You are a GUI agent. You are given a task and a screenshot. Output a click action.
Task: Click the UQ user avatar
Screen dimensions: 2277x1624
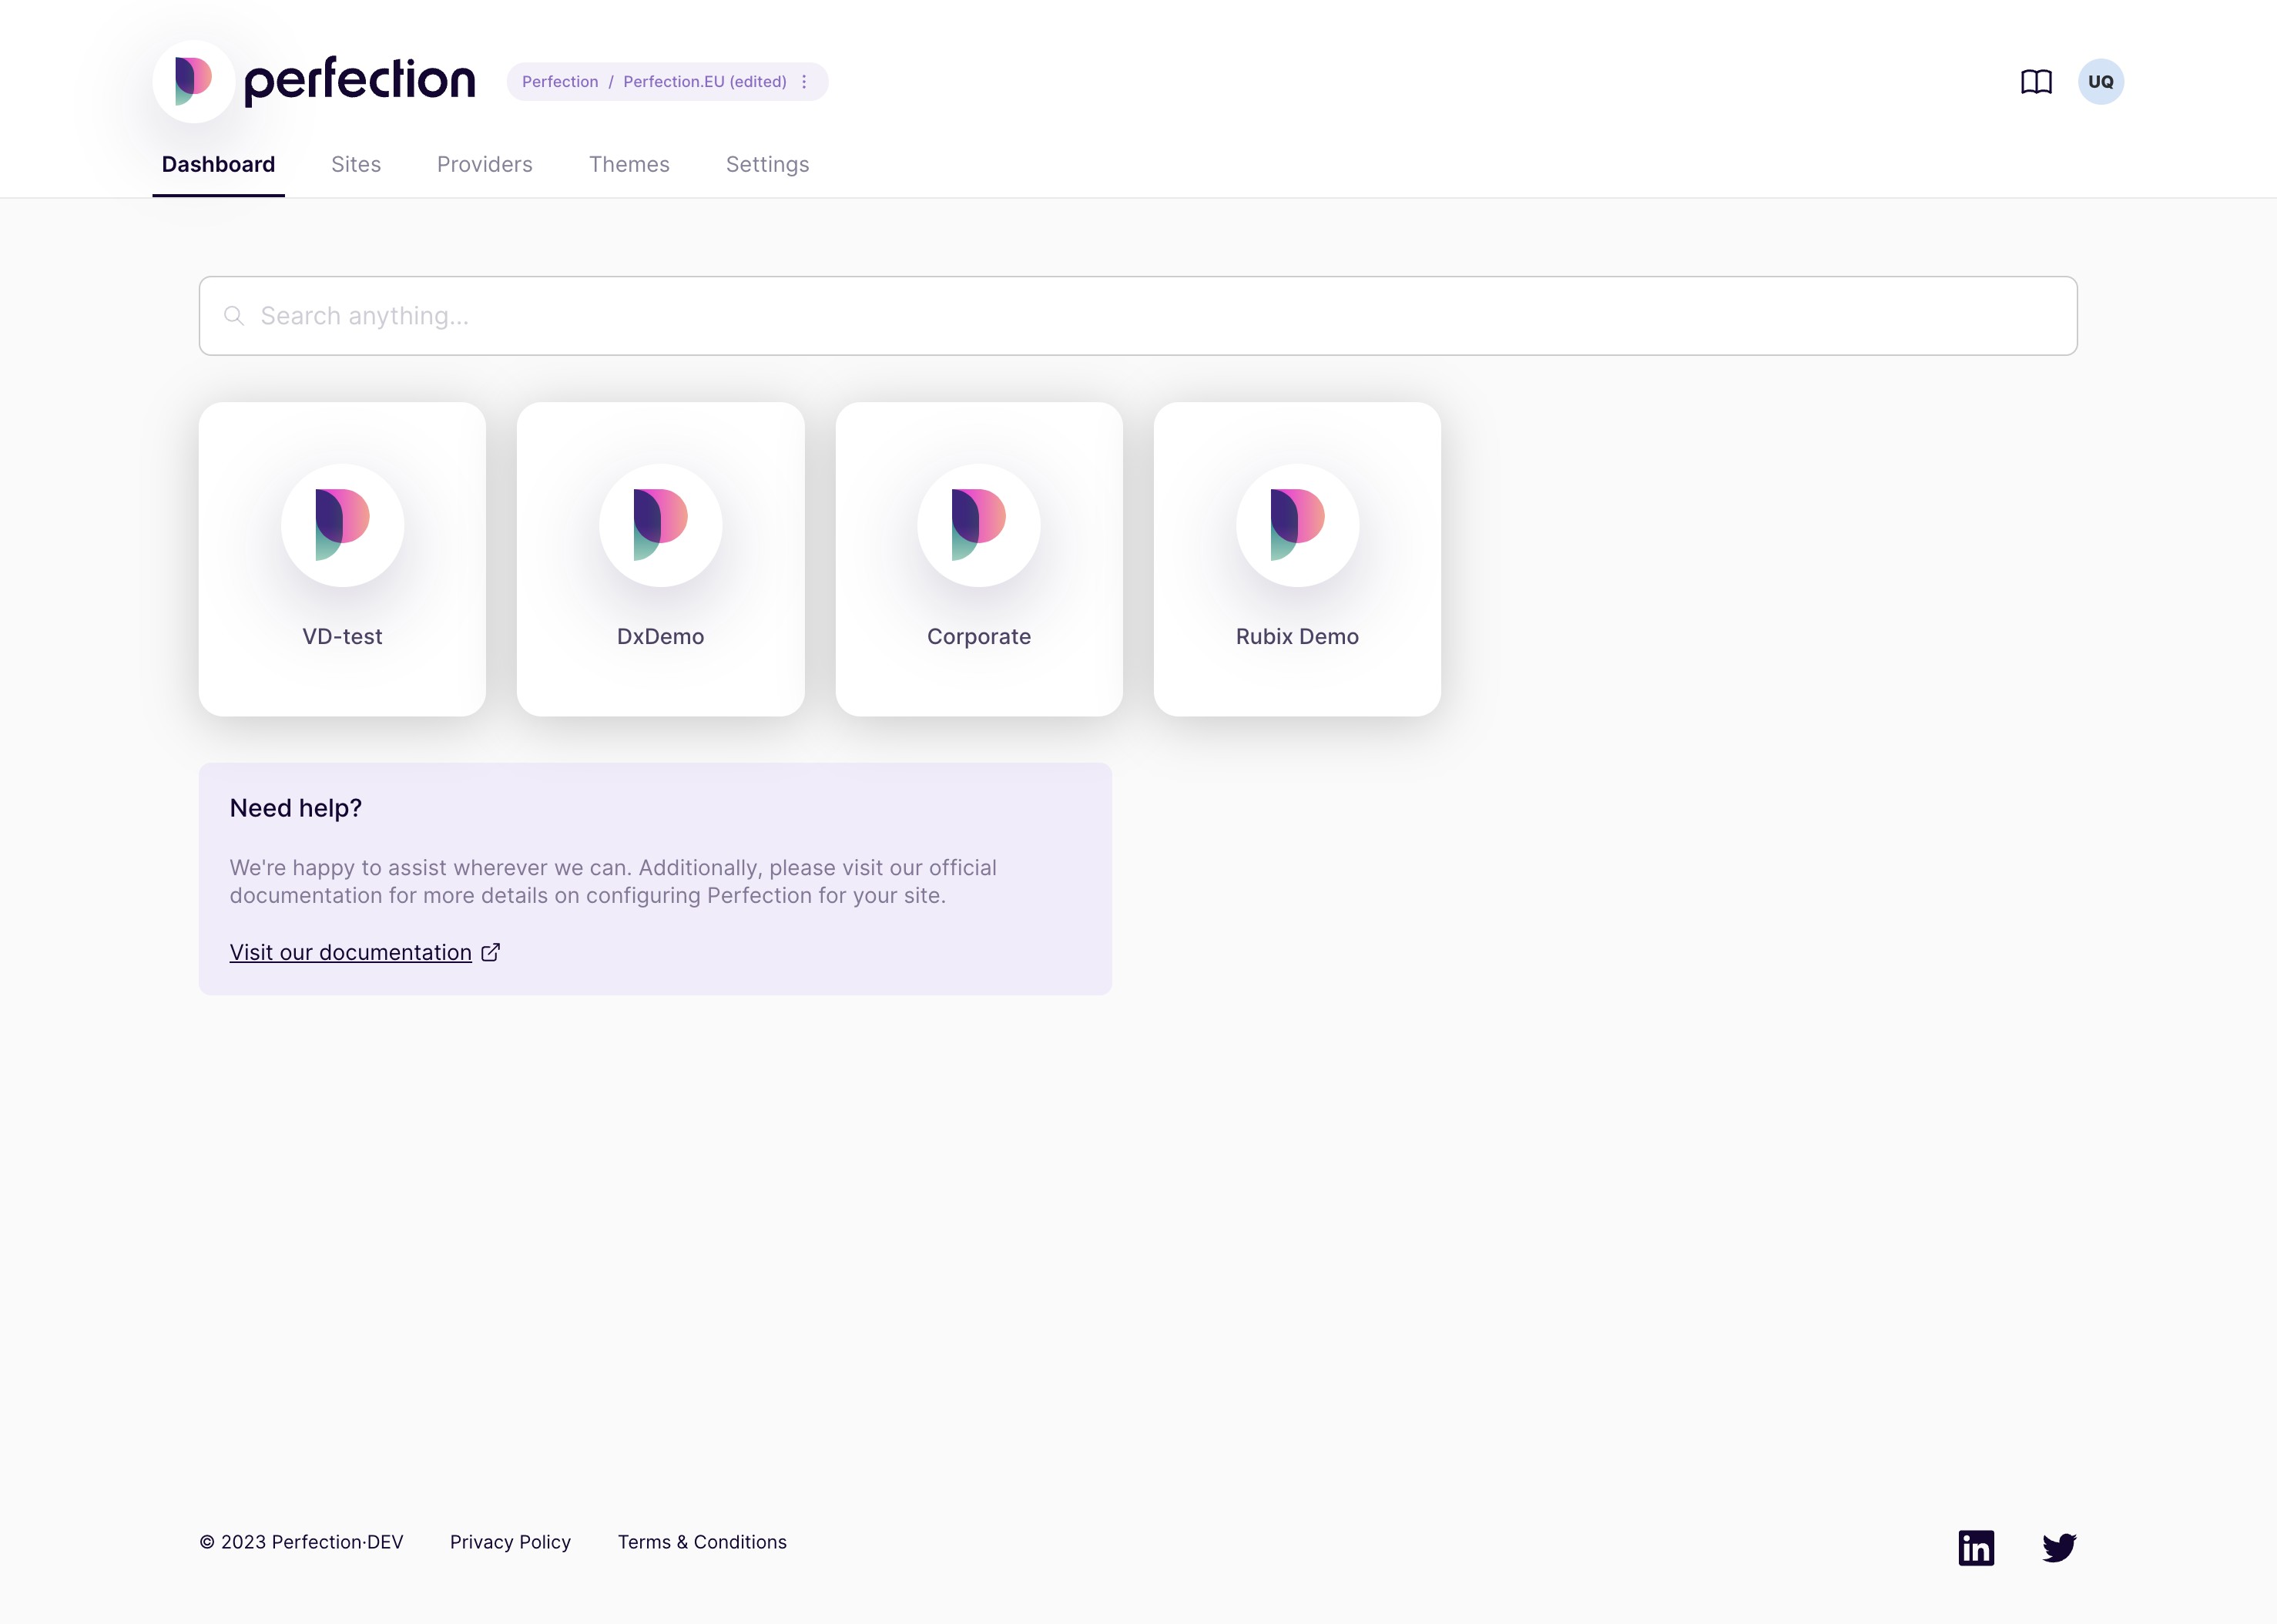point(2100,82)
